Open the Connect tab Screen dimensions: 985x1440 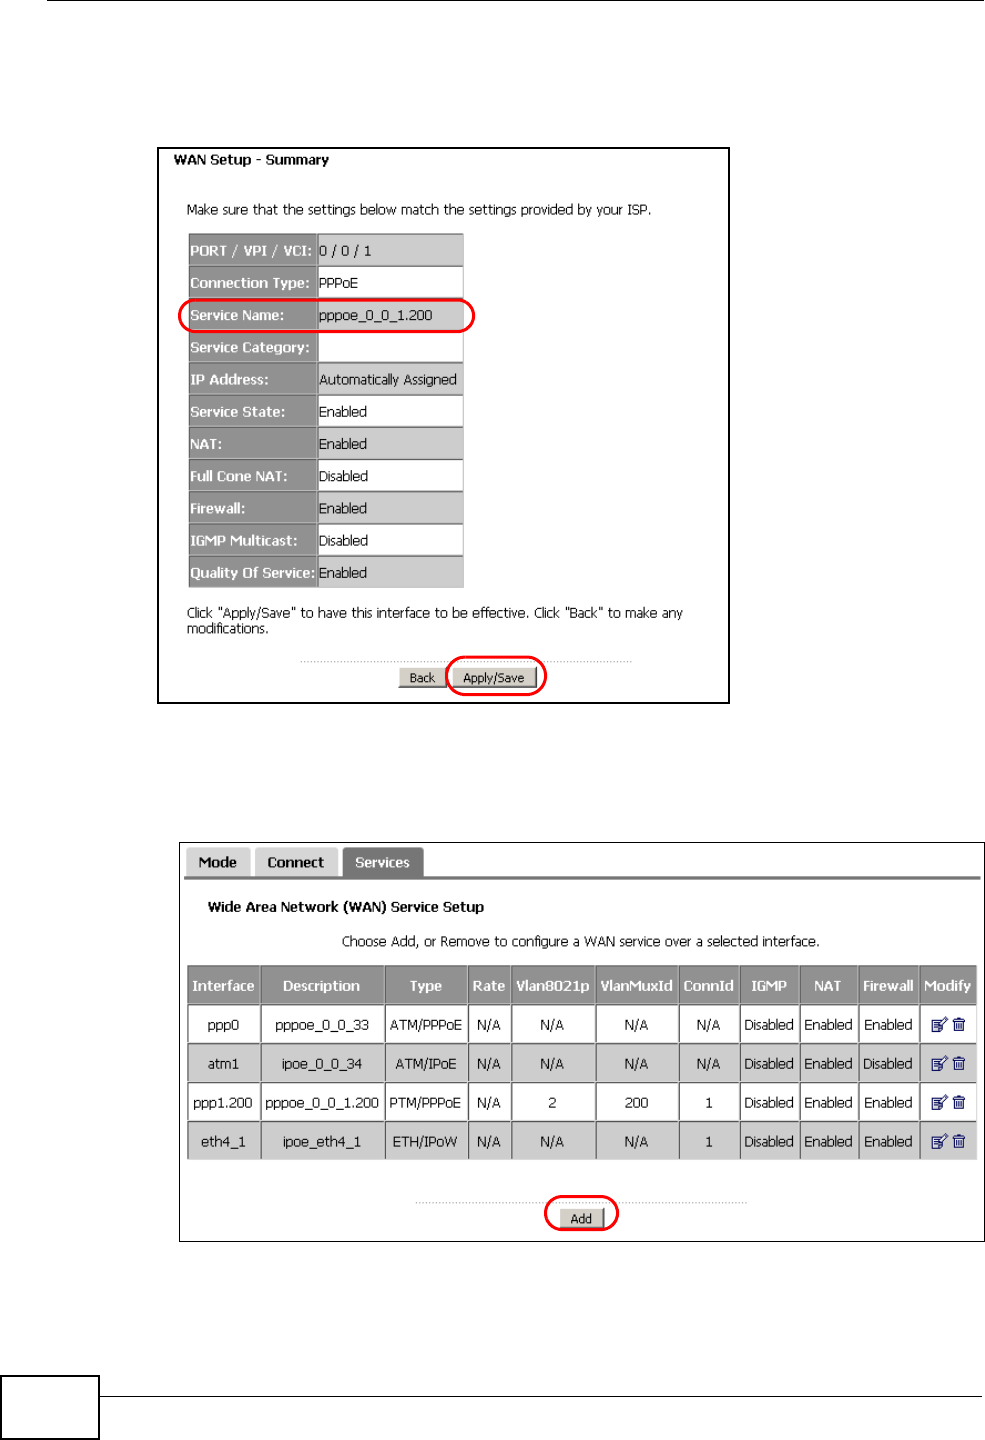click(x=296, y=862)
